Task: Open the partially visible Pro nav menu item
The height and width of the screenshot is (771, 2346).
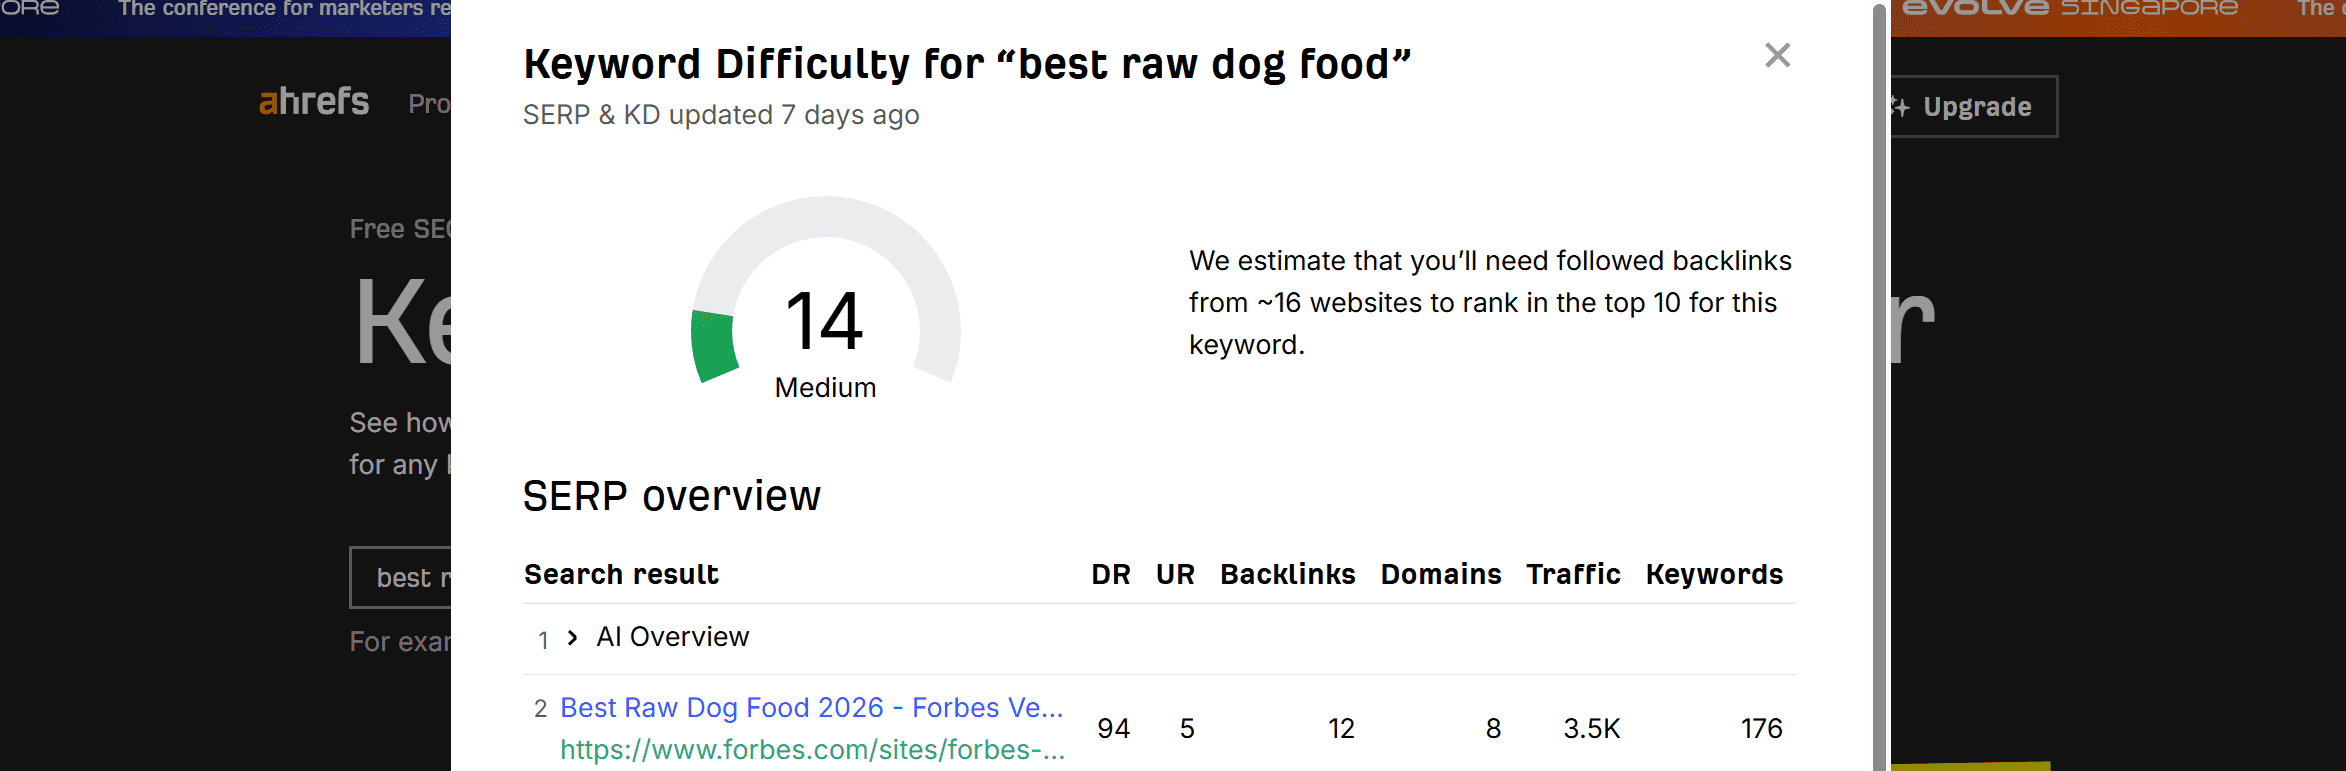Action: 429,104
